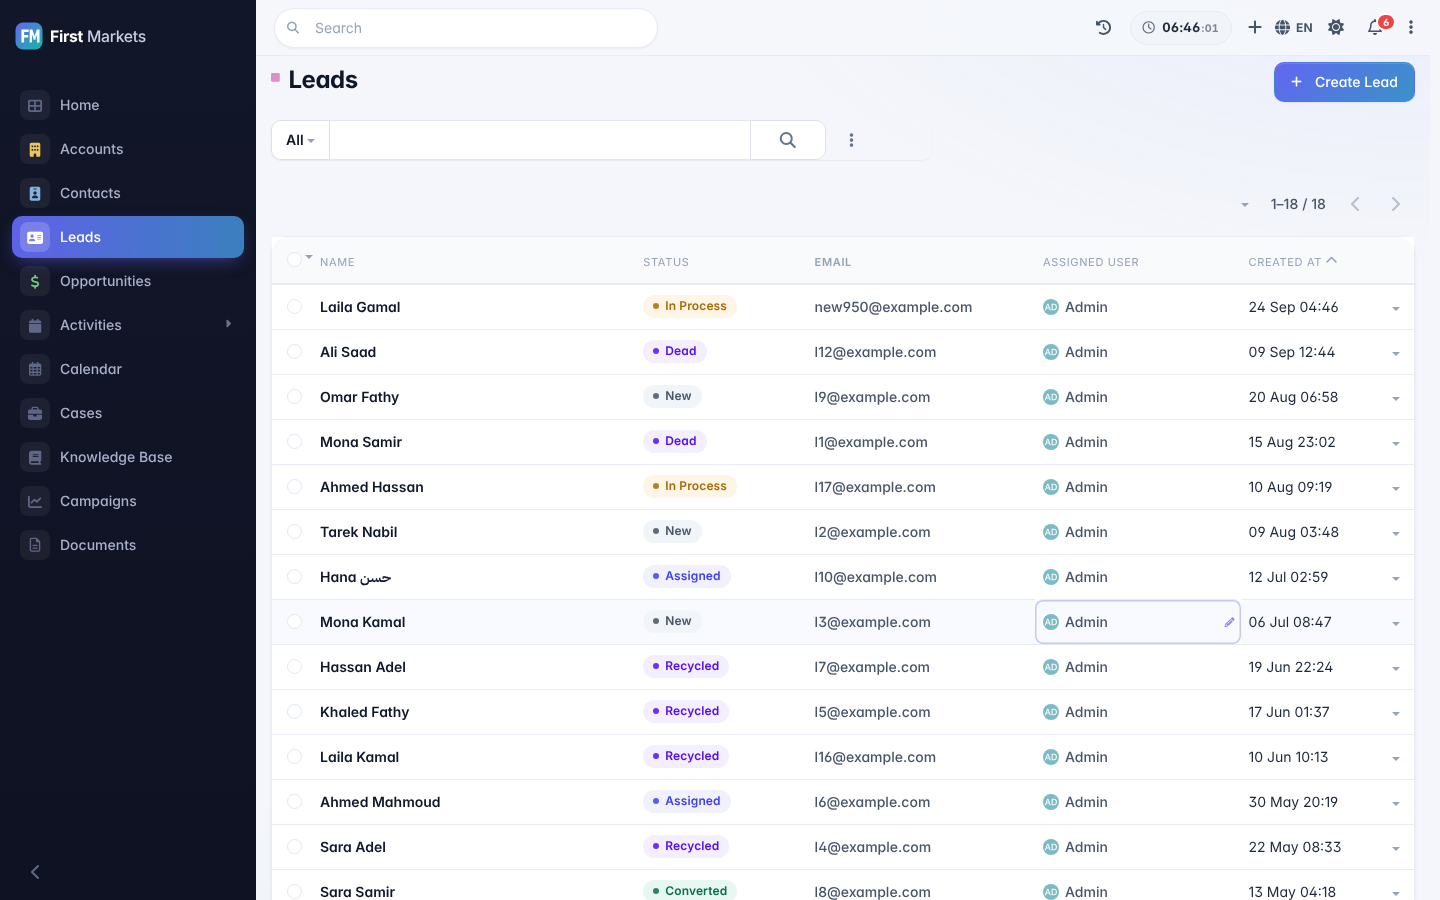Click the Knowledge Base book icon
The height and width of the screenshot is (900, 1440).
coord(35,457)
